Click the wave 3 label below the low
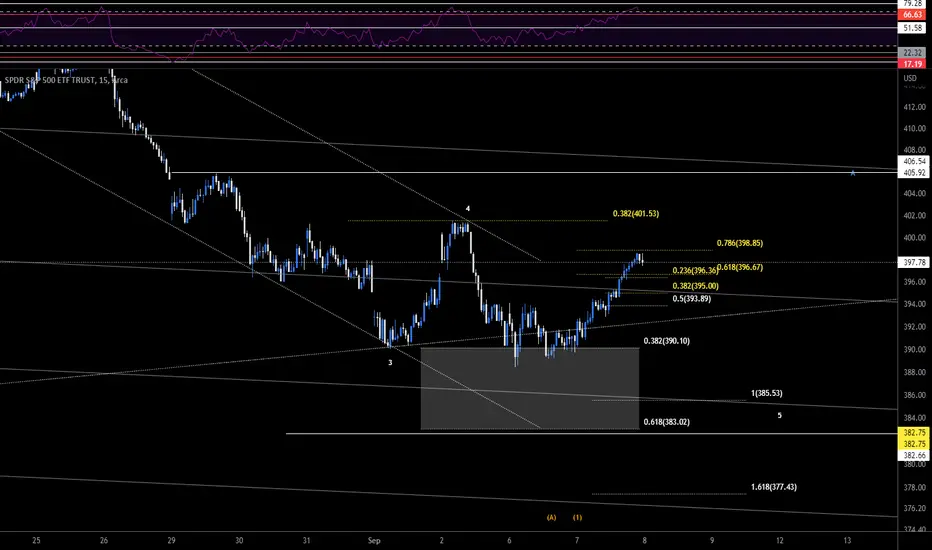The image size is (932, 550). pyautogui.click(x=391, y=363)
